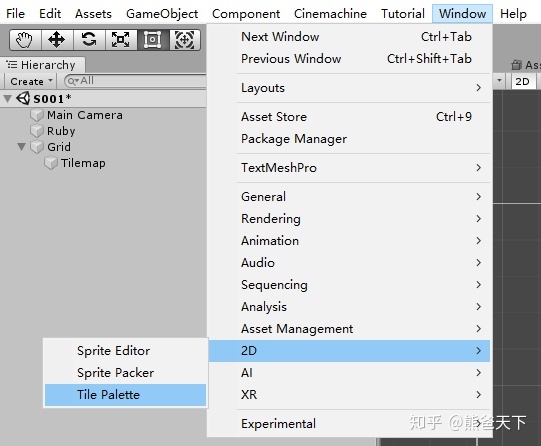Image resolution: width=541 pixels, height=446 pixels.
Task: Expand the Layouts submenu arrow
Action: point(479,88)
